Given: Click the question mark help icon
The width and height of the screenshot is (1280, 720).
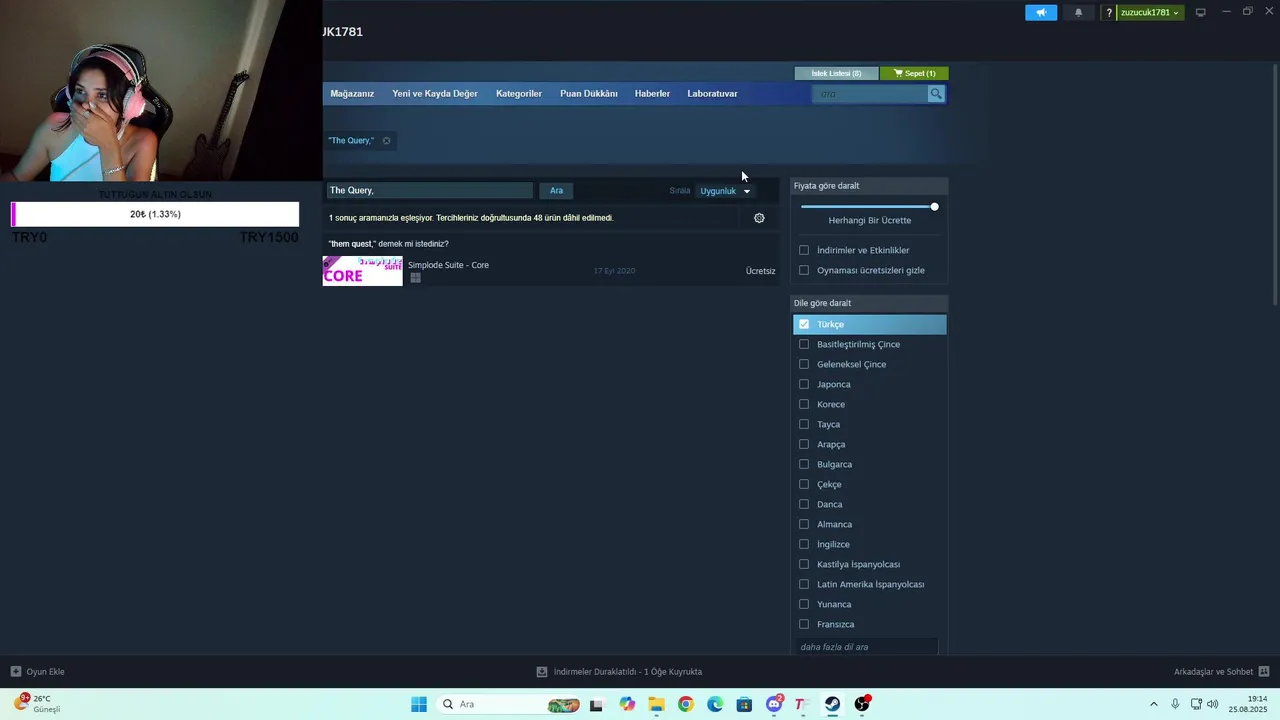Looking at the screenshot, I should [1108, 12].
